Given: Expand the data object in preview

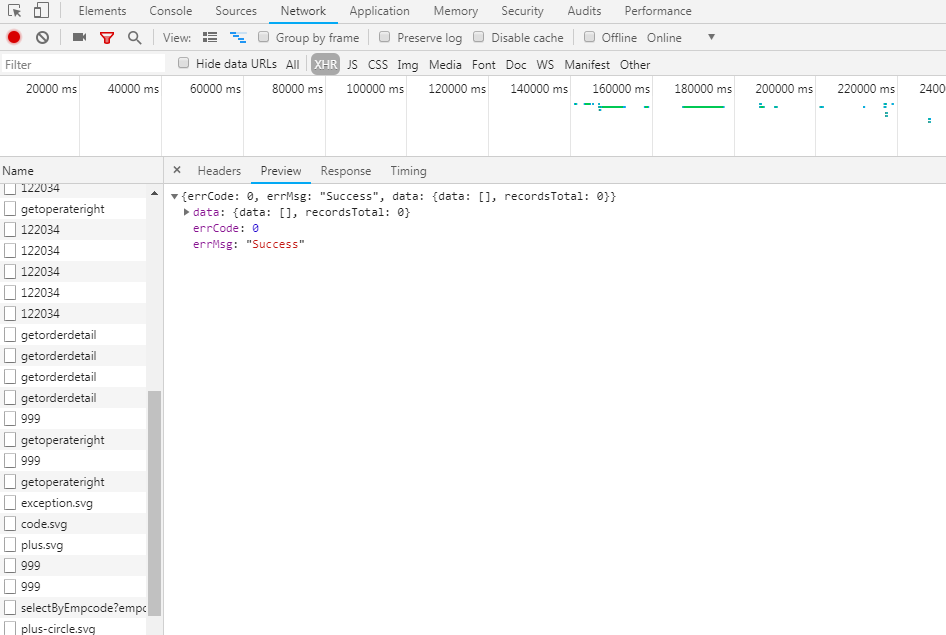Looking at the screenshot, I should coord(186,212).
